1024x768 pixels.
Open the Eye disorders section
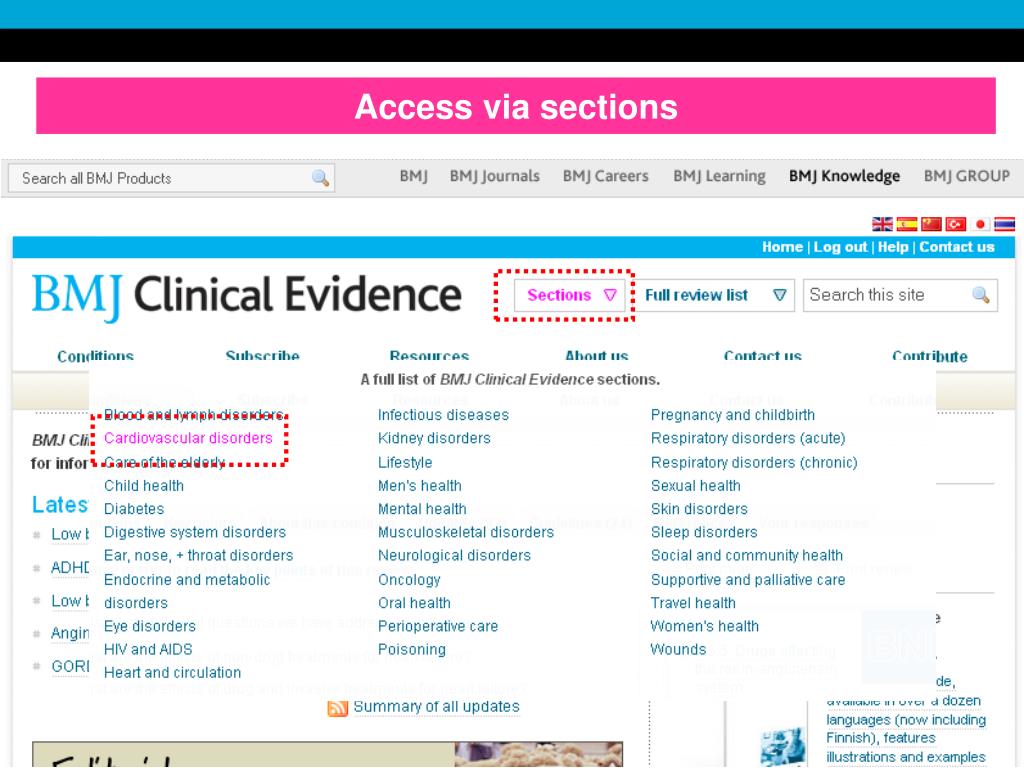(150, 626)
